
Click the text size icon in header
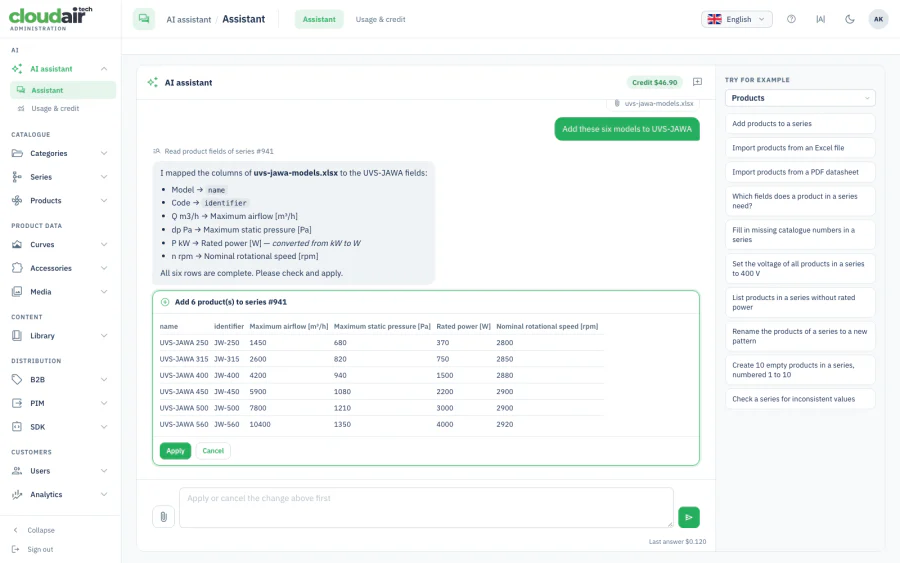click(x=820, y=19)
